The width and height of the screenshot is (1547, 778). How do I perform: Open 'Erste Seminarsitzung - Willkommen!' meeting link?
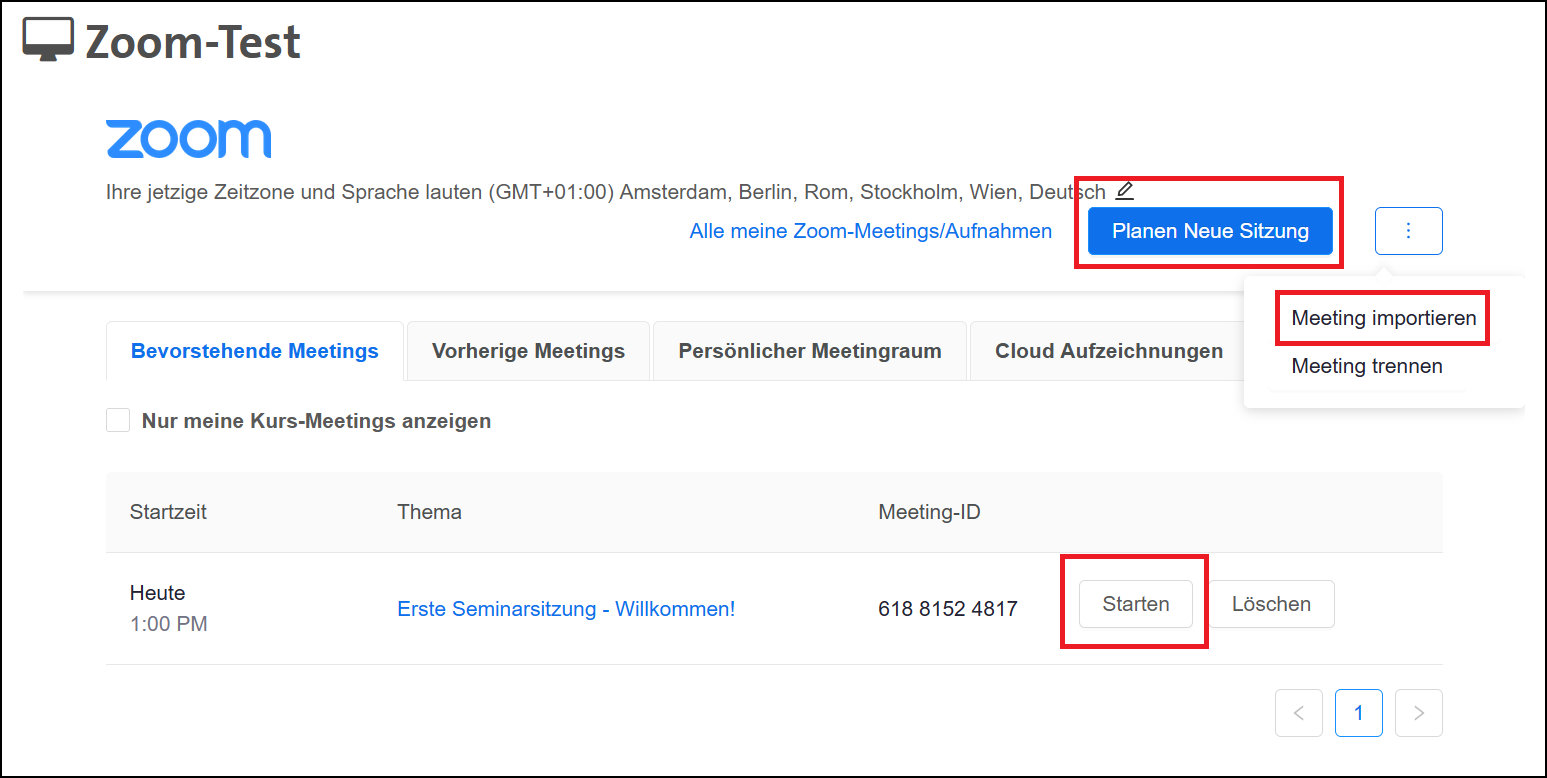pyautogui.click(x=566, y=609)
